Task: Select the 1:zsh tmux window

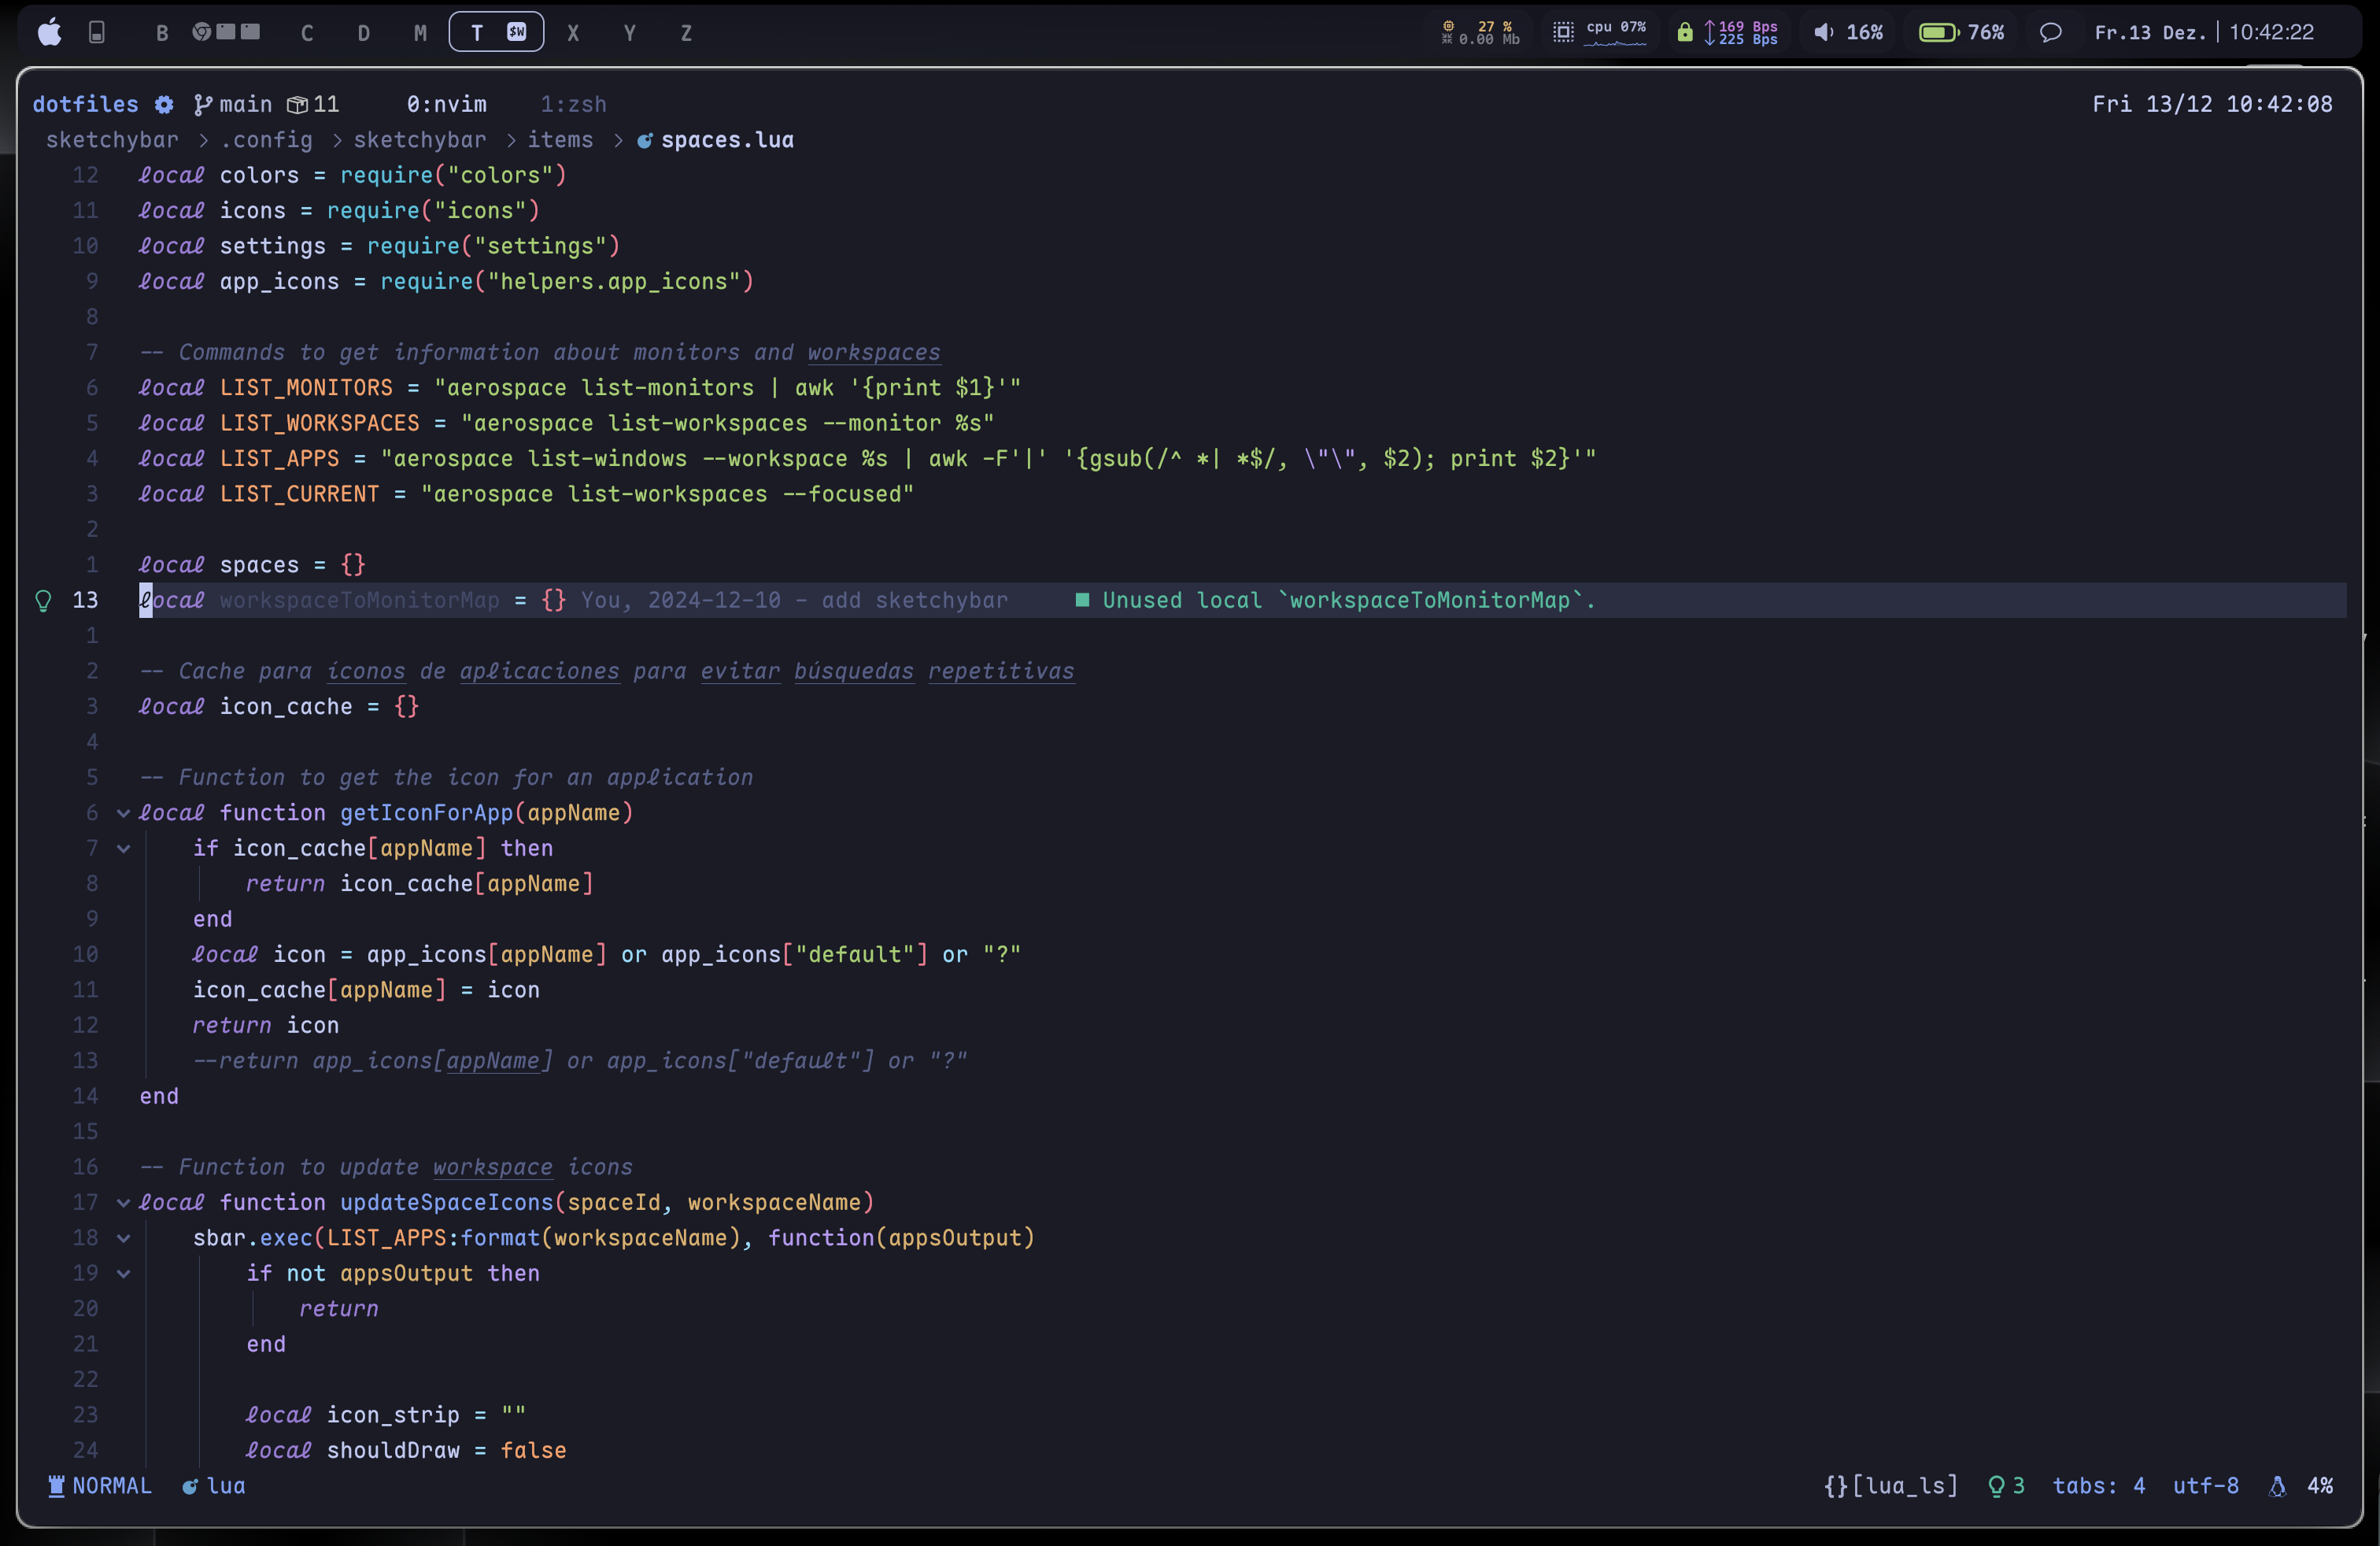Action: point(574,104)
